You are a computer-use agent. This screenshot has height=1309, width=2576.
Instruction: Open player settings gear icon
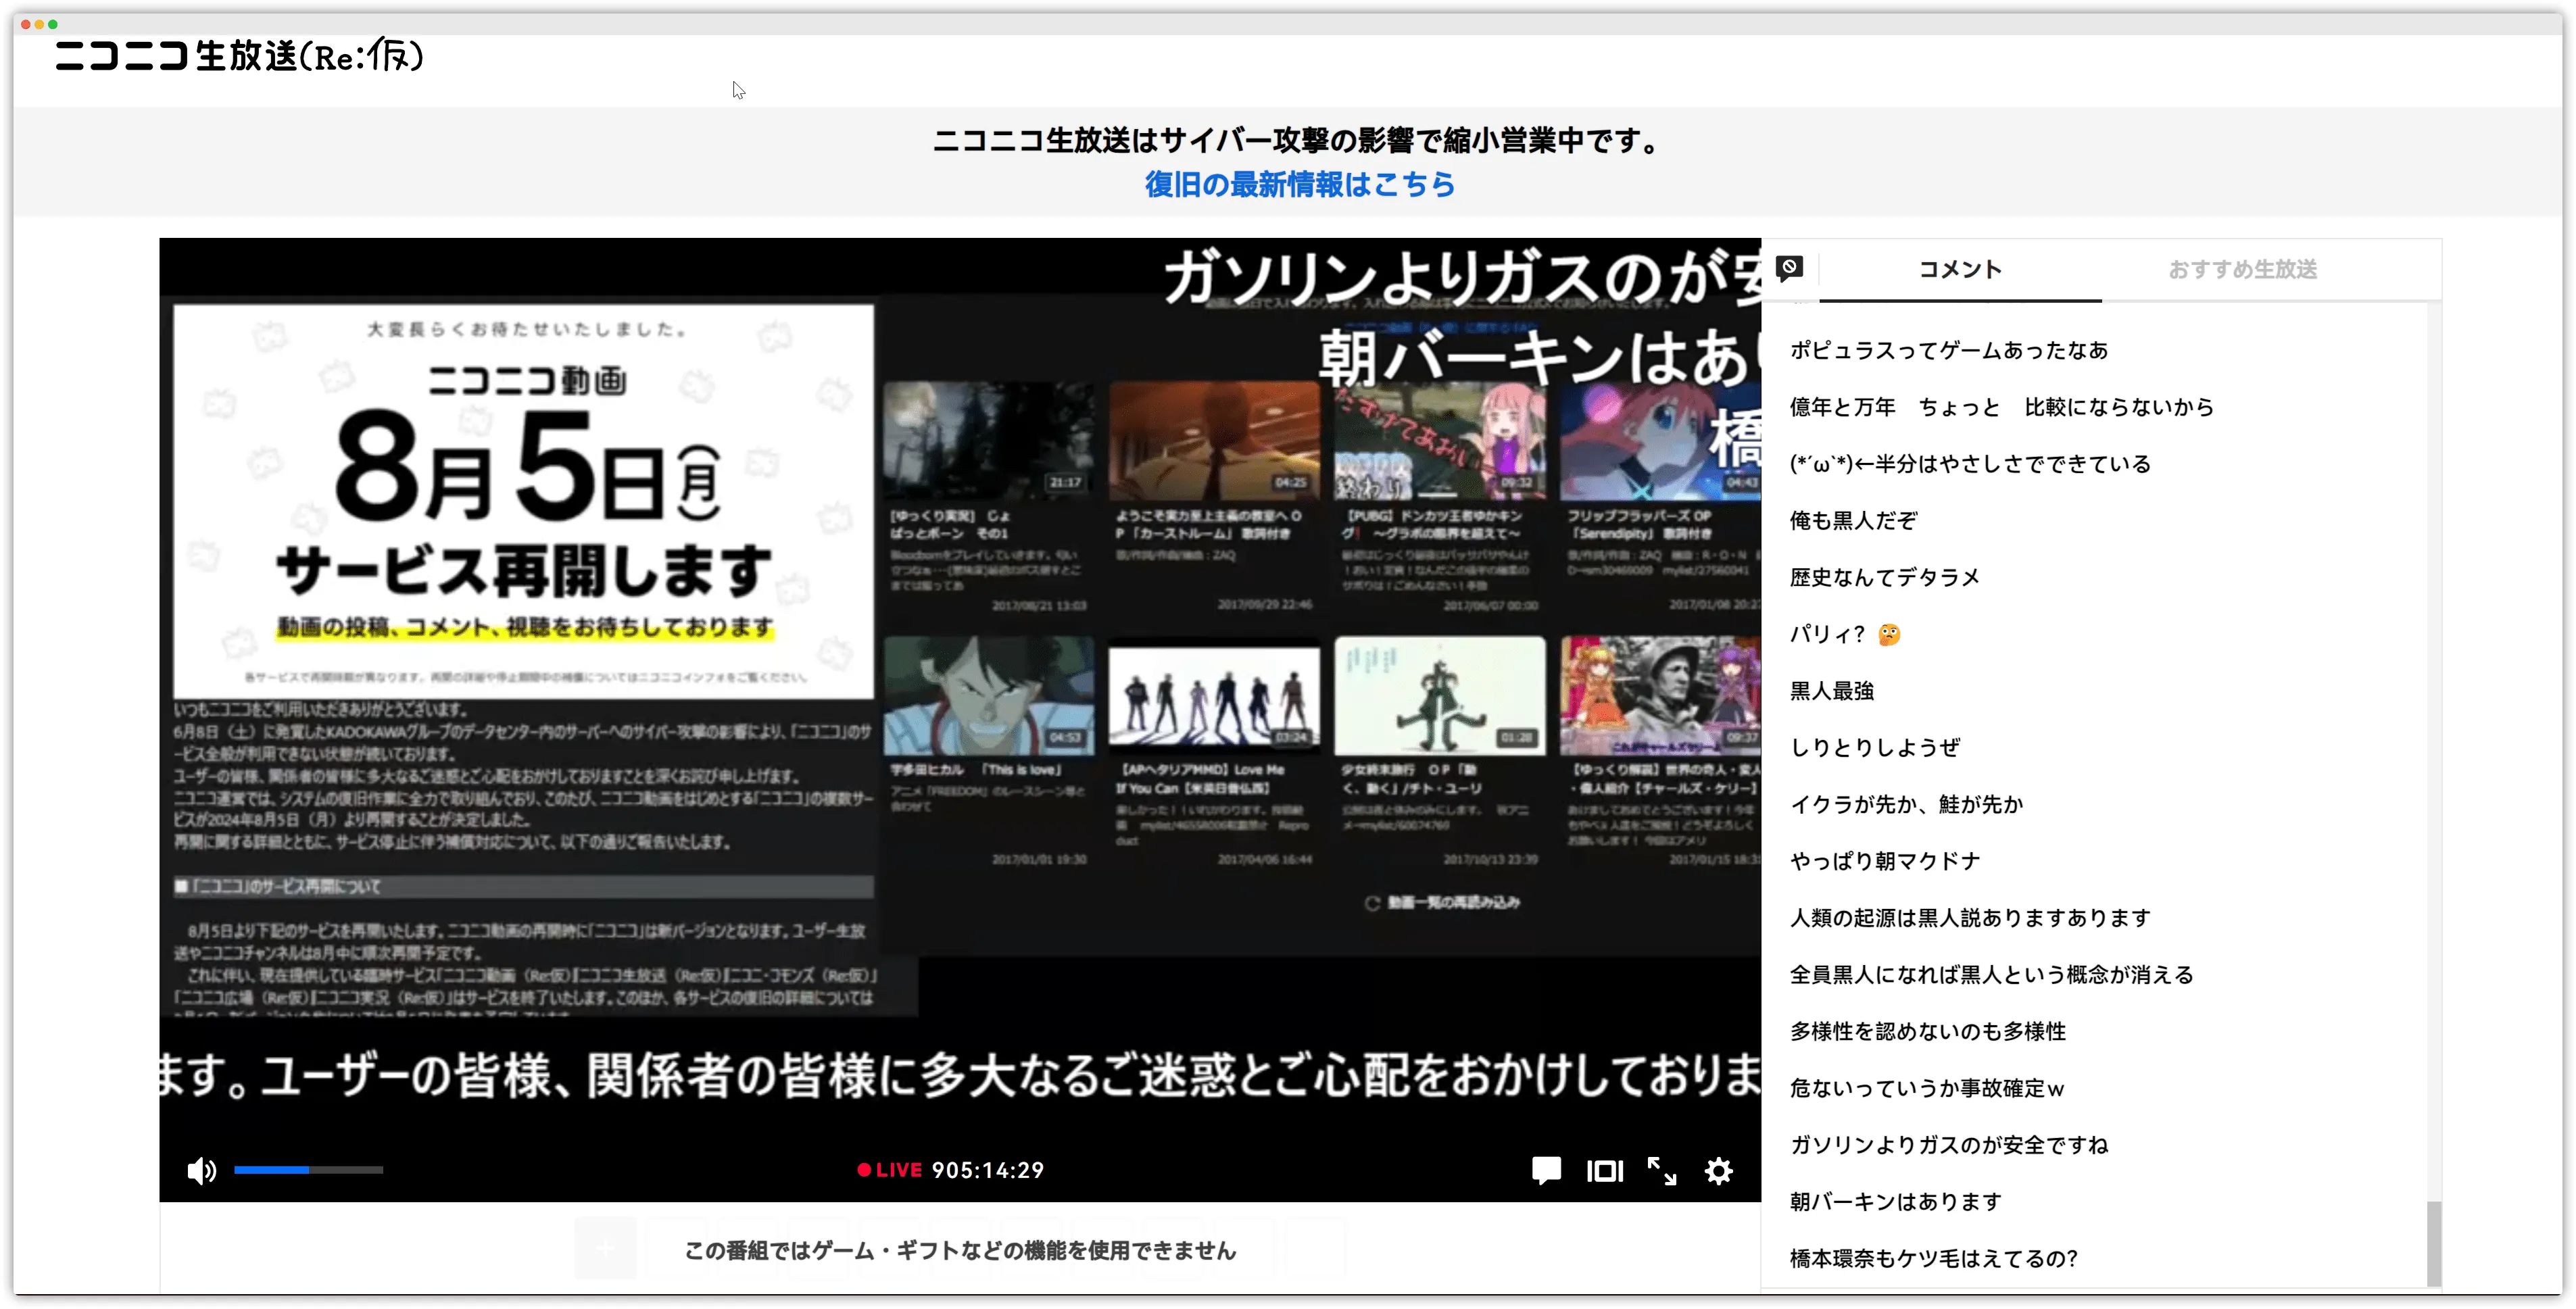pos(1719,1171)
